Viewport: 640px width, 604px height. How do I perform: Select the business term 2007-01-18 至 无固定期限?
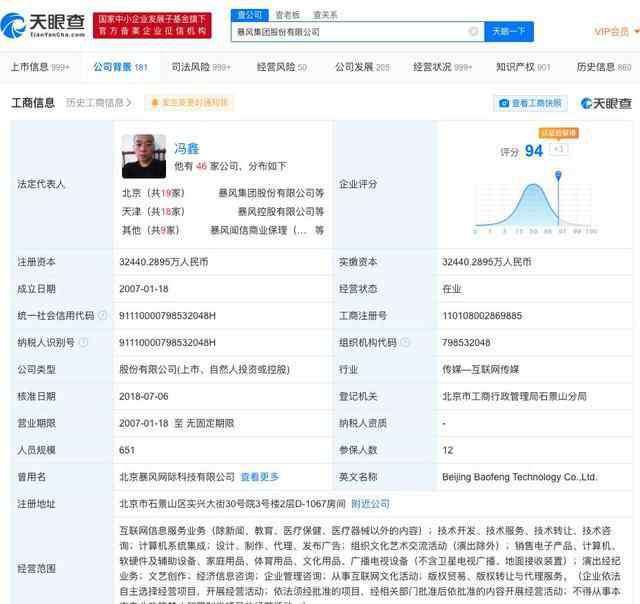(176, 423)
